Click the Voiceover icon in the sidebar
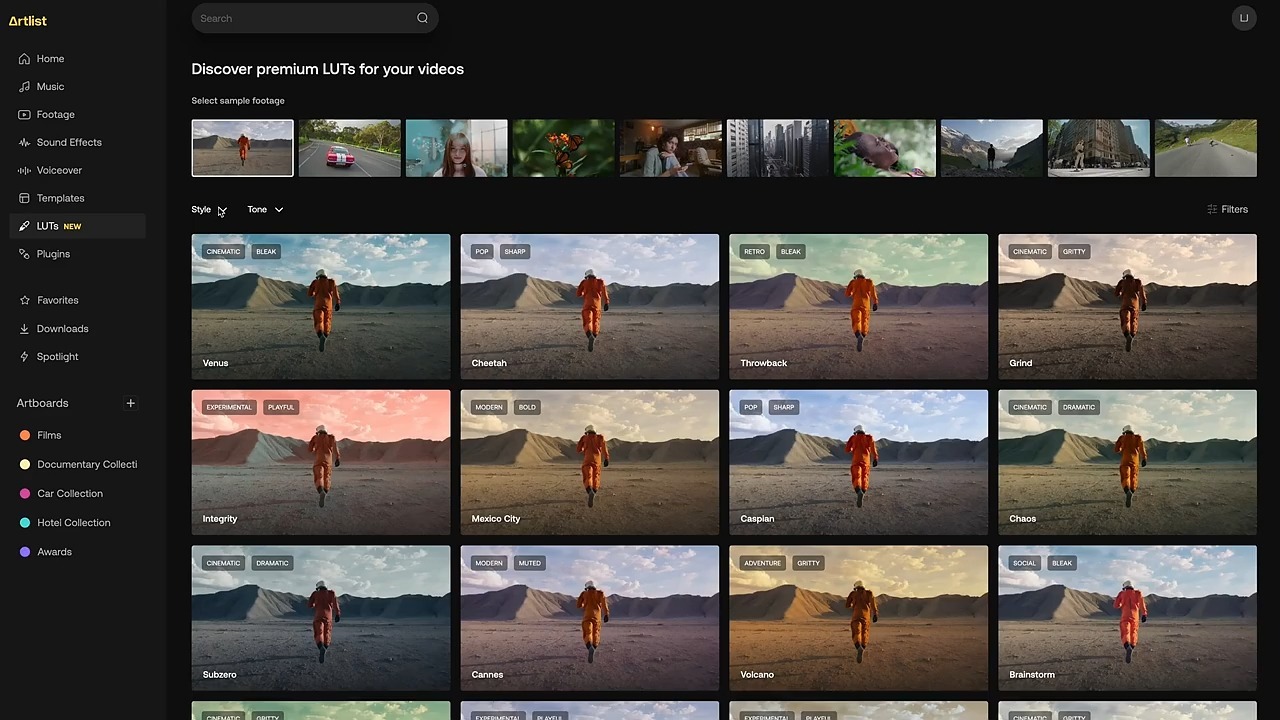The width and height of the screenshot is (1280, 720). click(24, 170)
